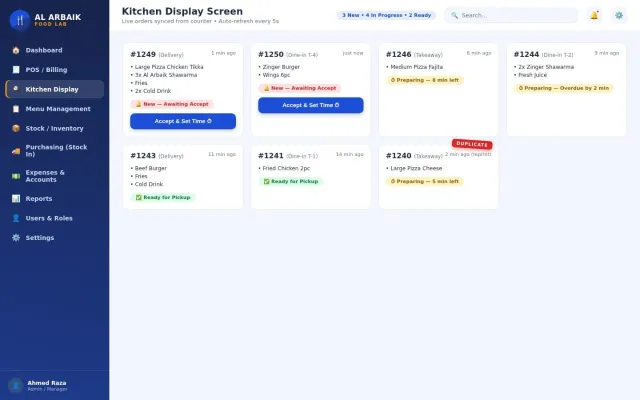Click Preparing 5 min left badge
The width and height of the screenshot is (640, 400).
point(424,181)
